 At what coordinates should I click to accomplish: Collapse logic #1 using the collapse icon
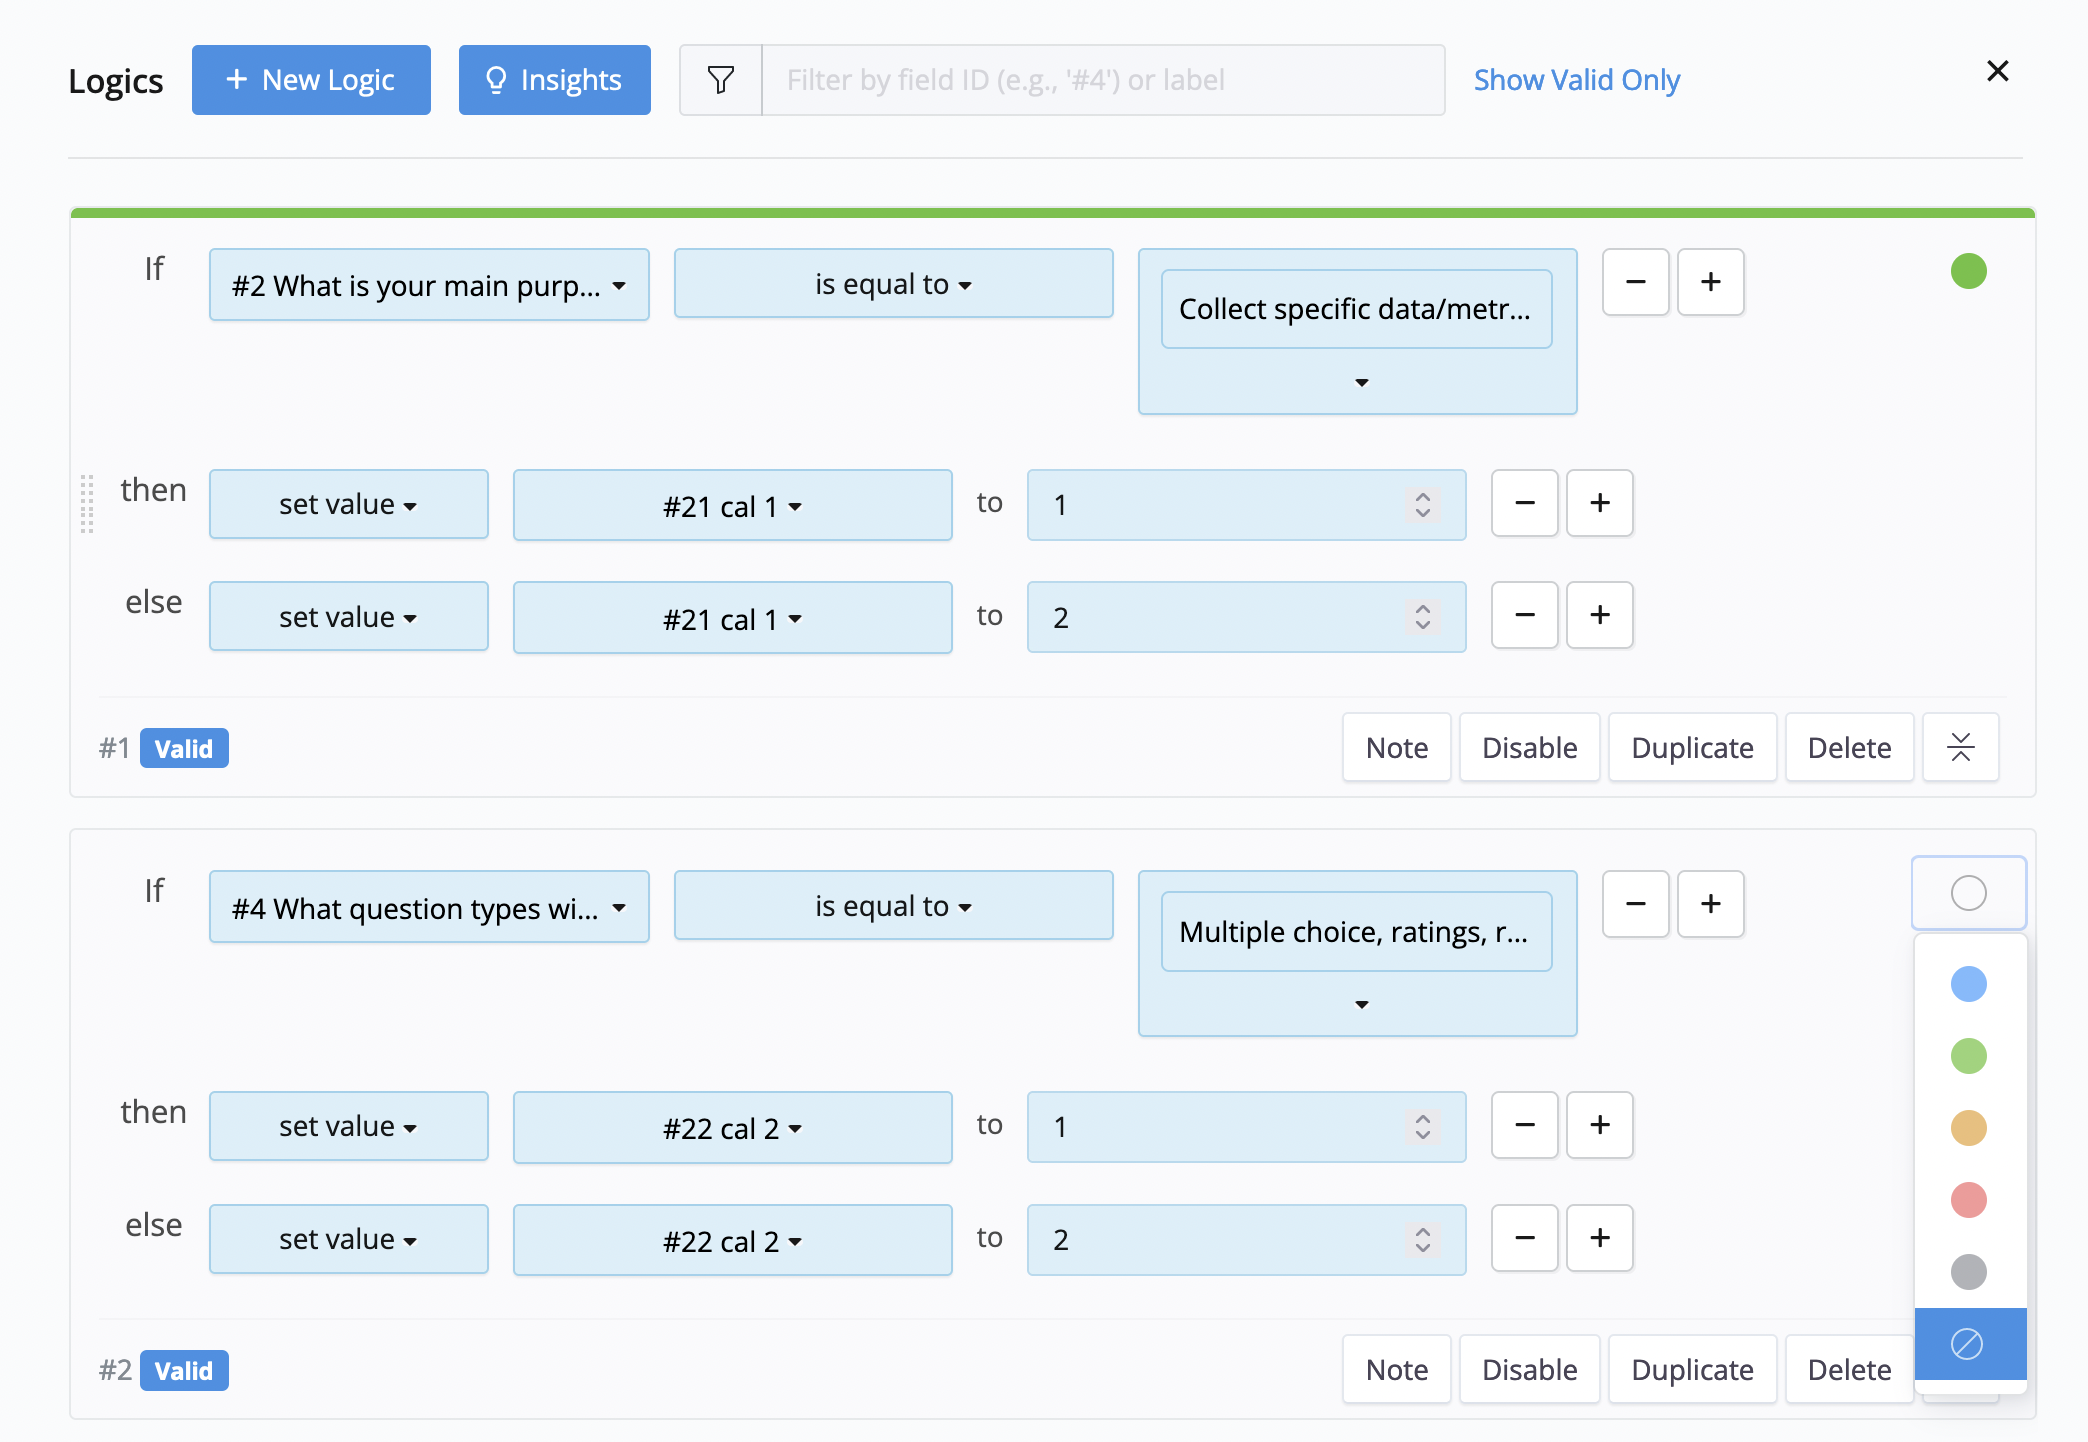tap(1960, 747)
